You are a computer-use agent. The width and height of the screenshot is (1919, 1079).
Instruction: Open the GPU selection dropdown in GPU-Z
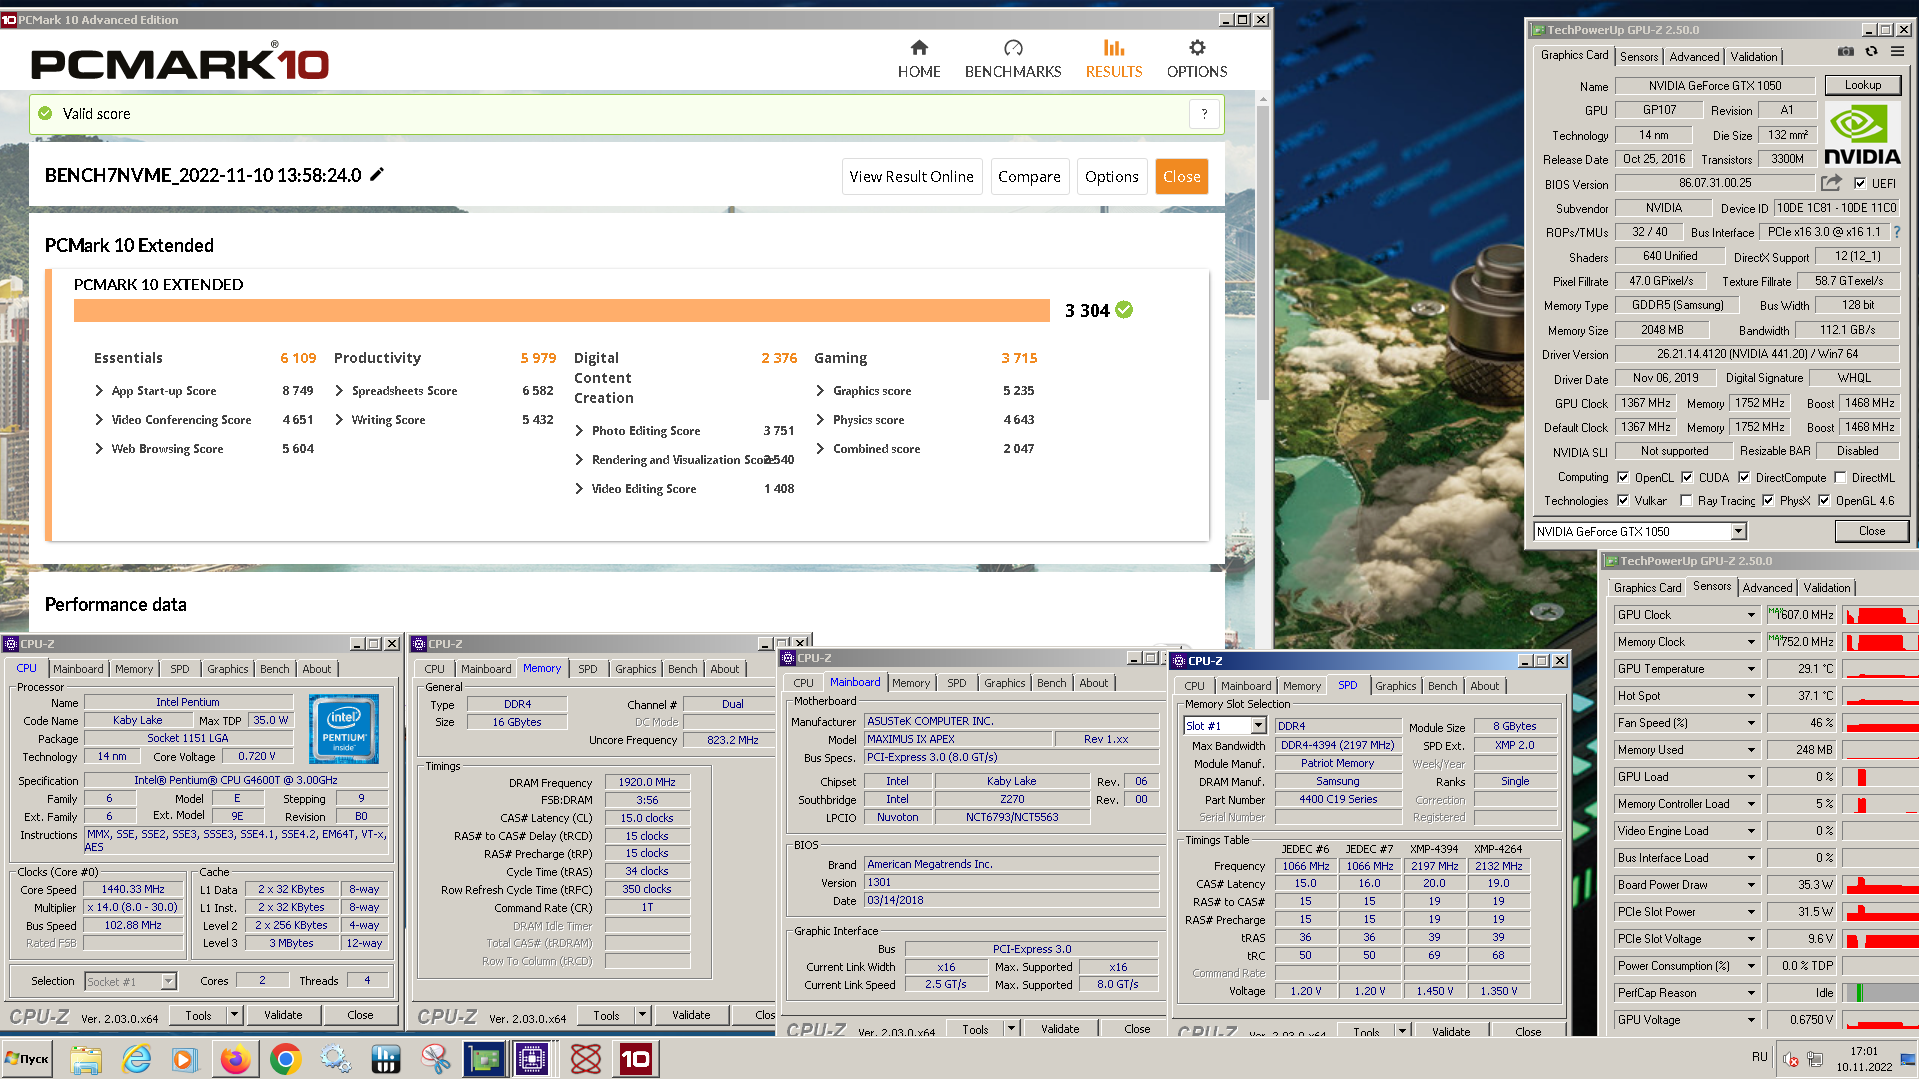pos(1738,531)
